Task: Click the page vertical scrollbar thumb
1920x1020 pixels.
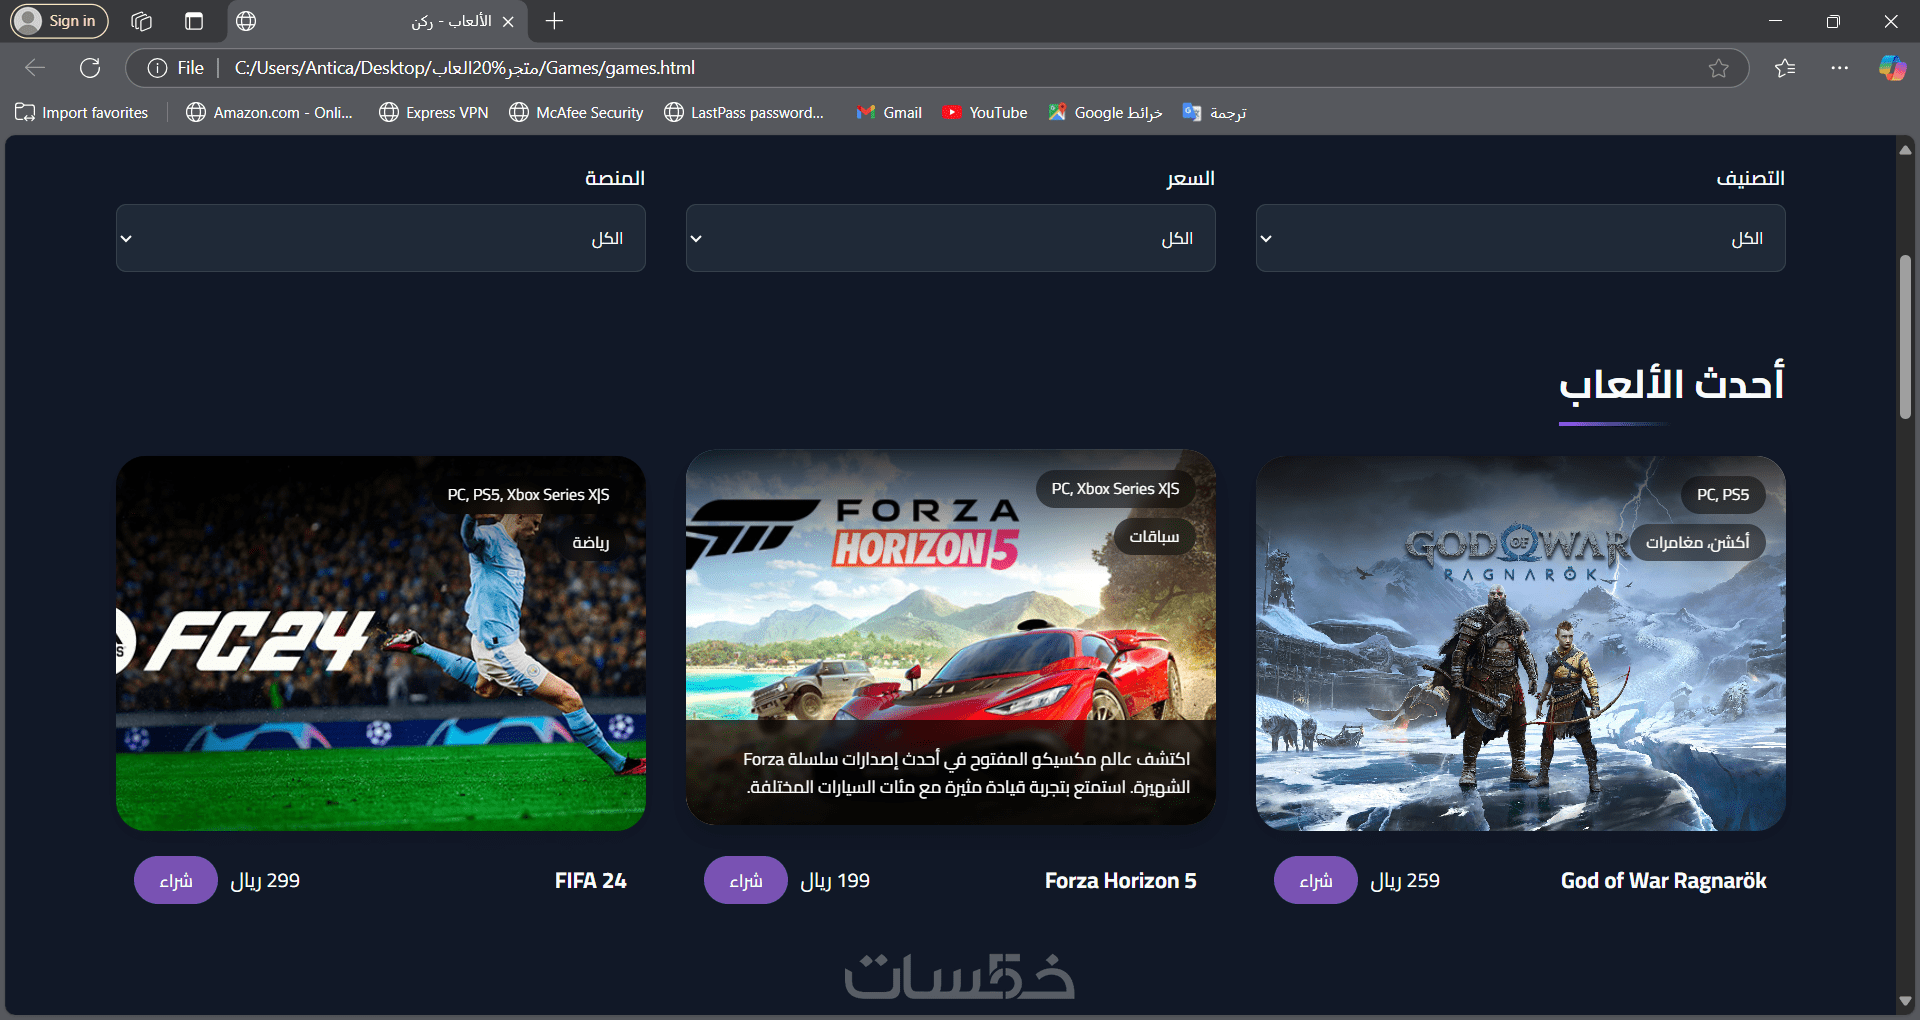Action: tap(1906, 338)
